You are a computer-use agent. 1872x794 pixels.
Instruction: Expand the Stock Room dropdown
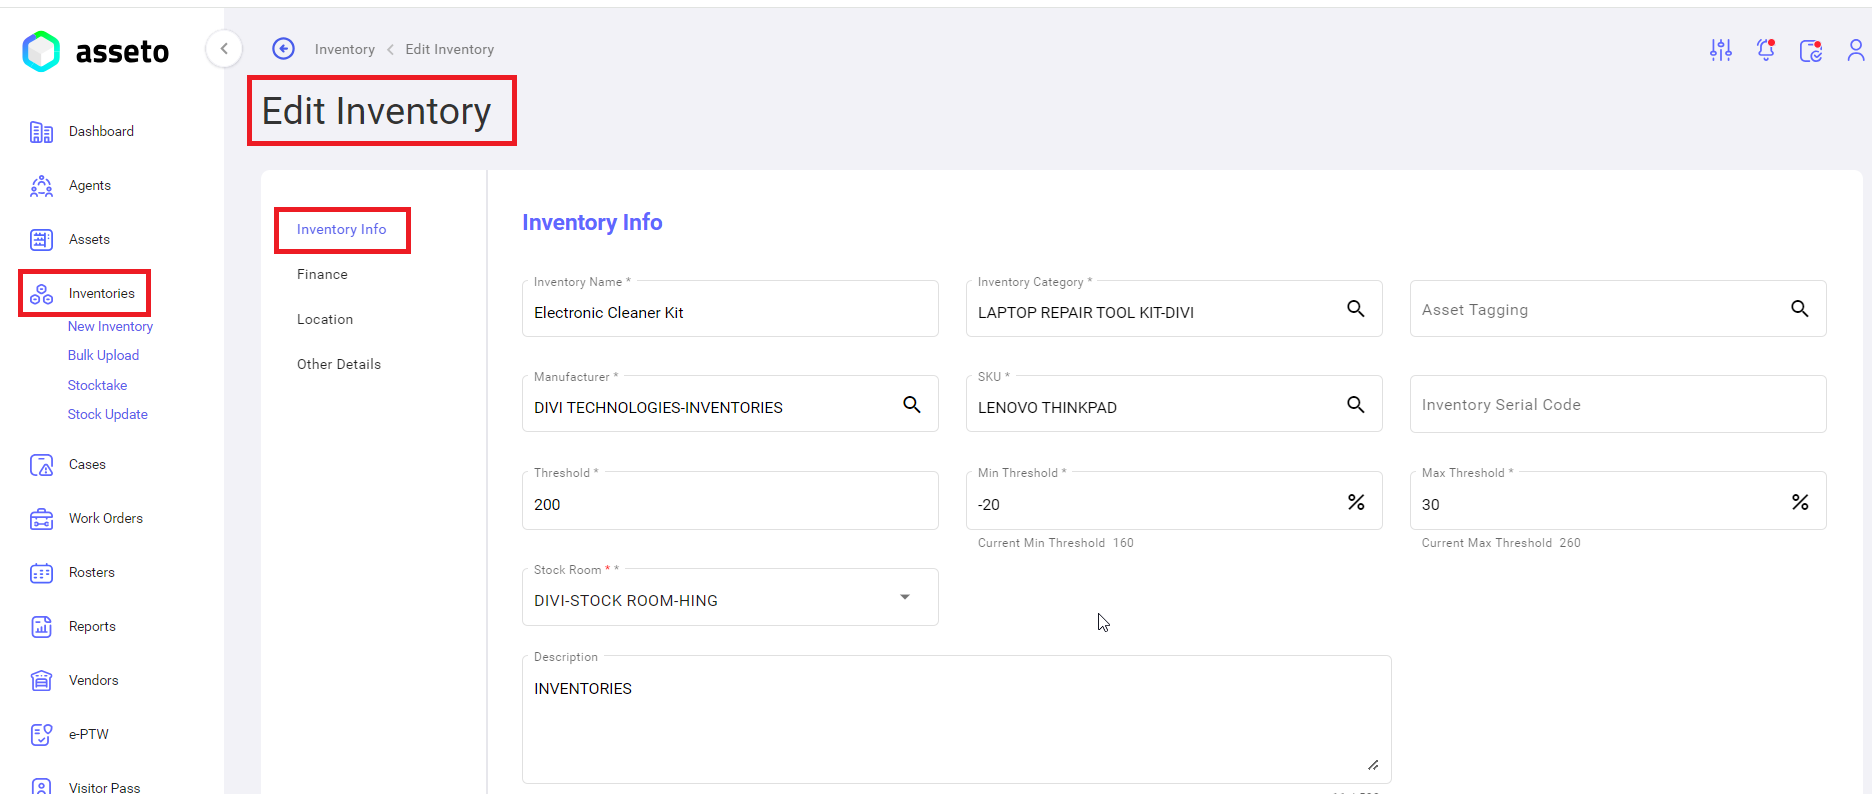905,598
